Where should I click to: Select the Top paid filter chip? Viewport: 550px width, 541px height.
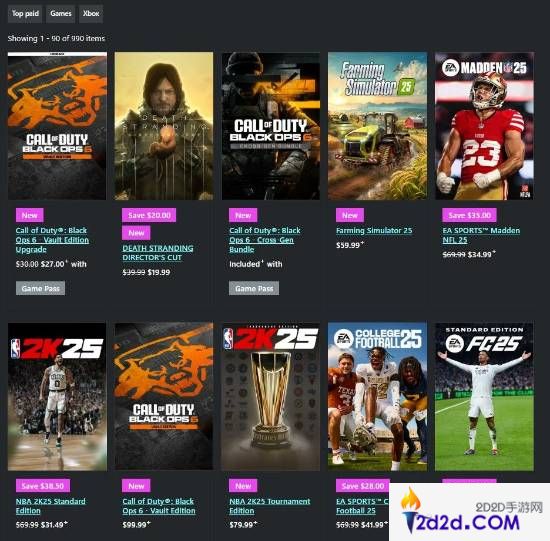coord(25,14)
